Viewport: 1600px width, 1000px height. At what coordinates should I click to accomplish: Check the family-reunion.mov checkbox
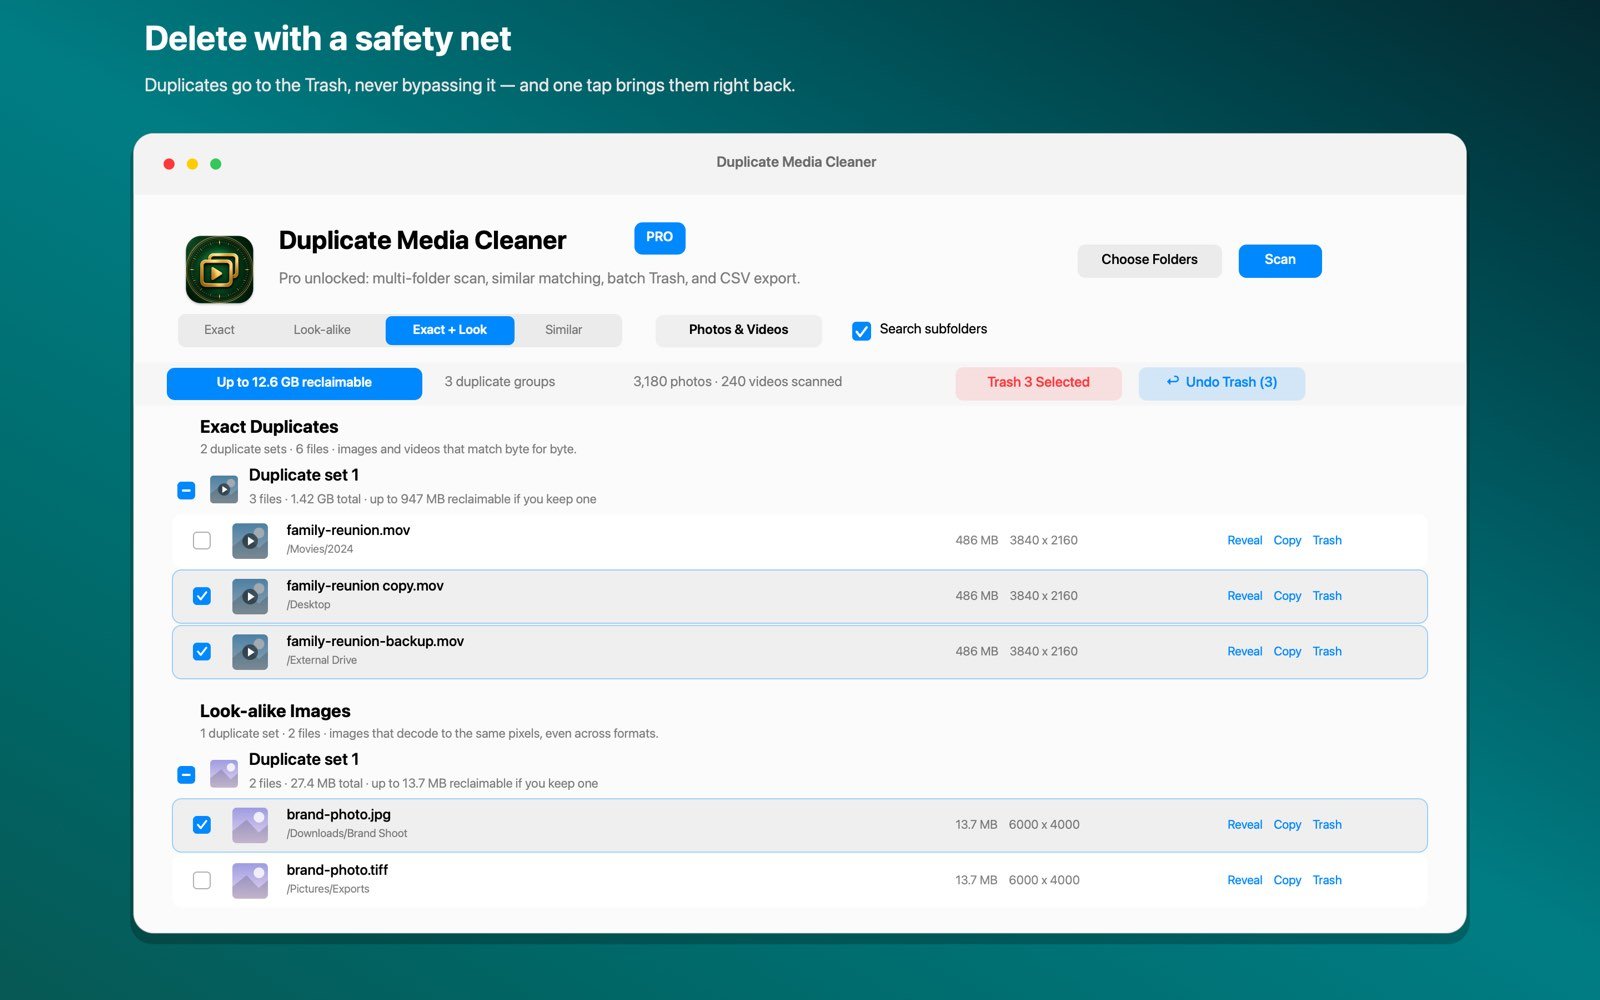202,540
